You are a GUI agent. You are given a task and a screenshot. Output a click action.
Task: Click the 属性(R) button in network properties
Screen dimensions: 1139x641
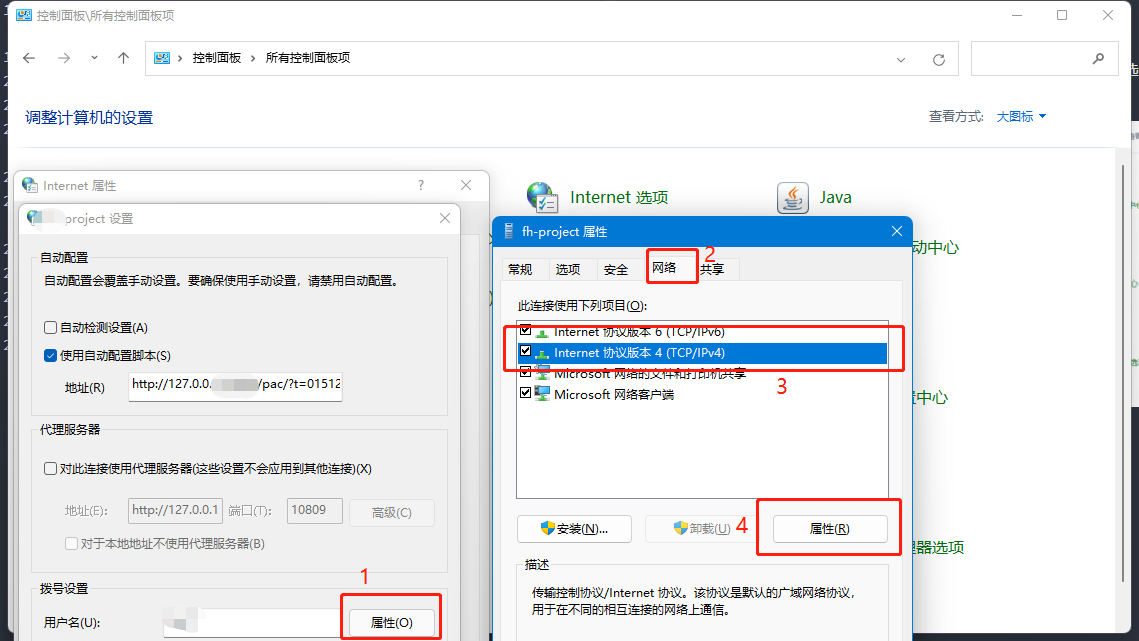(x=828, y=528)
